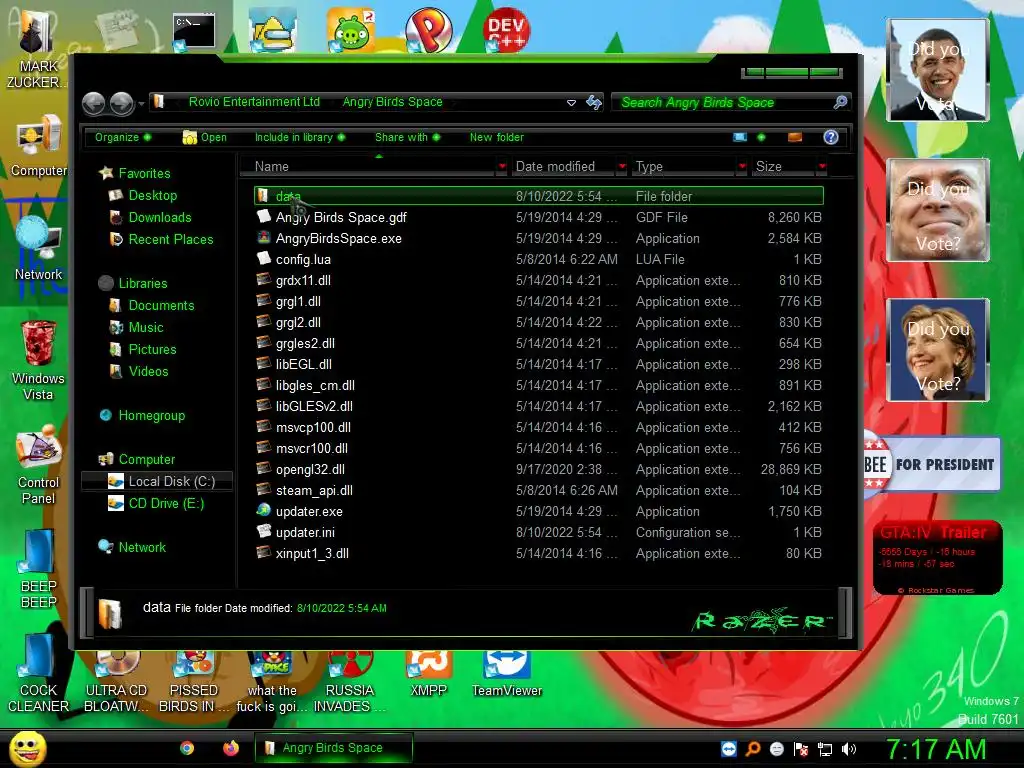Viewport: 1024px width, 768px height.
Task: Go back with the Explorer back arrow
Action: [x=94, y=103]
